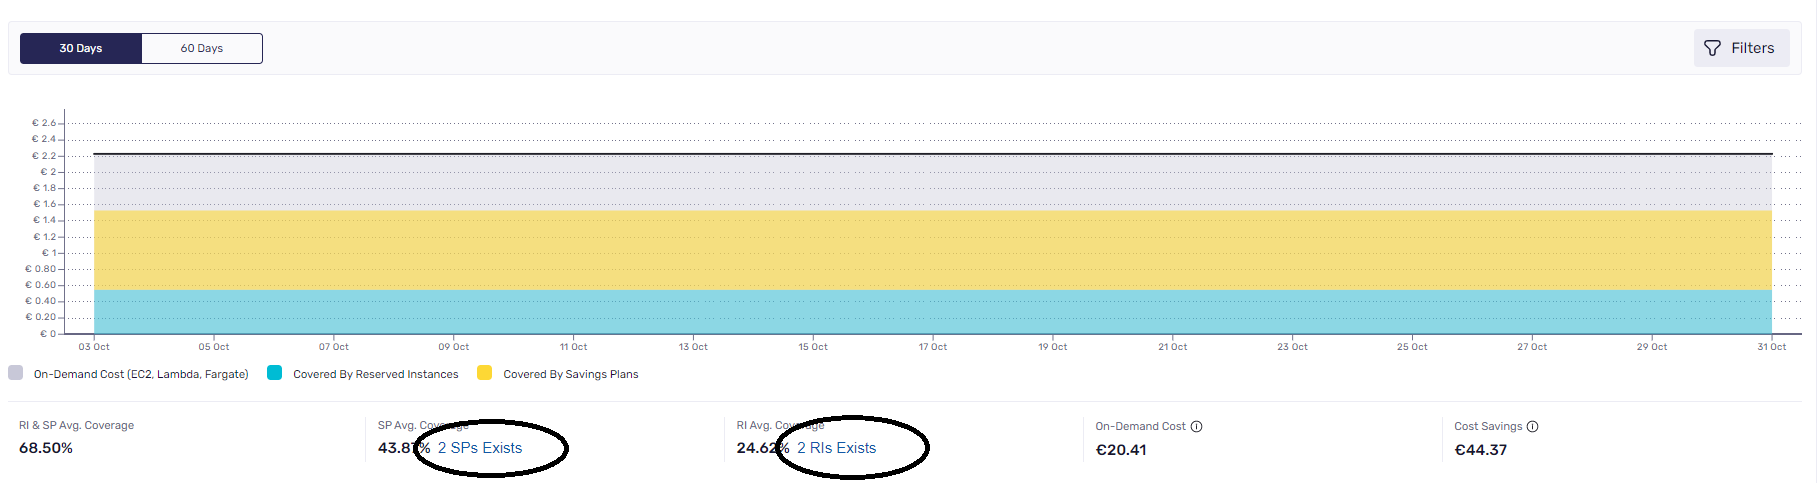Toggle the Covered By Reserved Instances label
The height and width of the screenshot is (483, 1817).
coord(376,374)
